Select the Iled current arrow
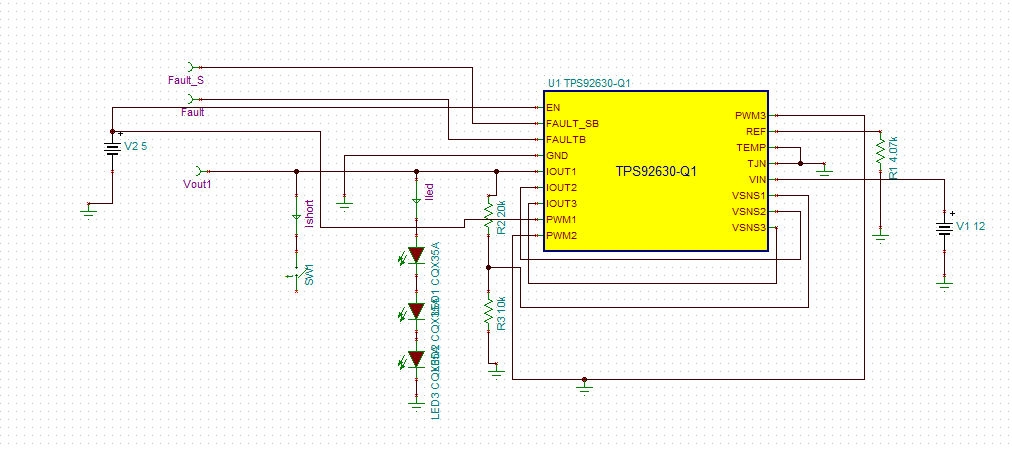This screenshot has width=1012, height=450. [x=416, y=201]
